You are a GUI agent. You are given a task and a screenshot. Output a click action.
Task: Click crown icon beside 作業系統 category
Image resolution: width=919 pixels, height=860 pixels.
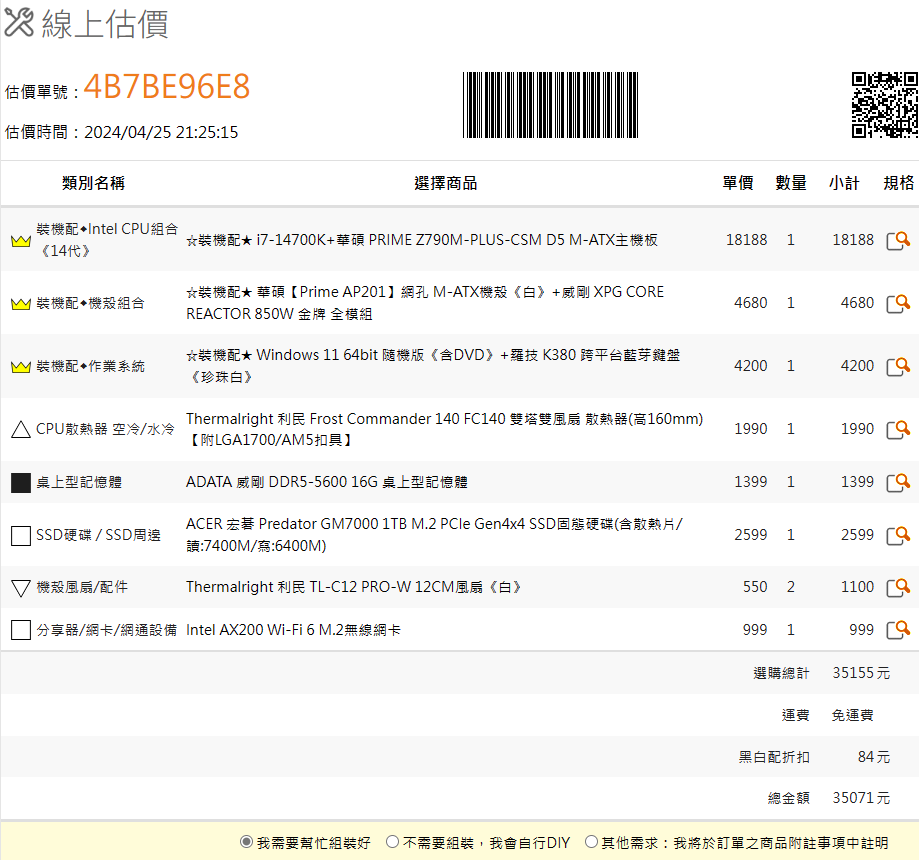(x=21, y=367)
